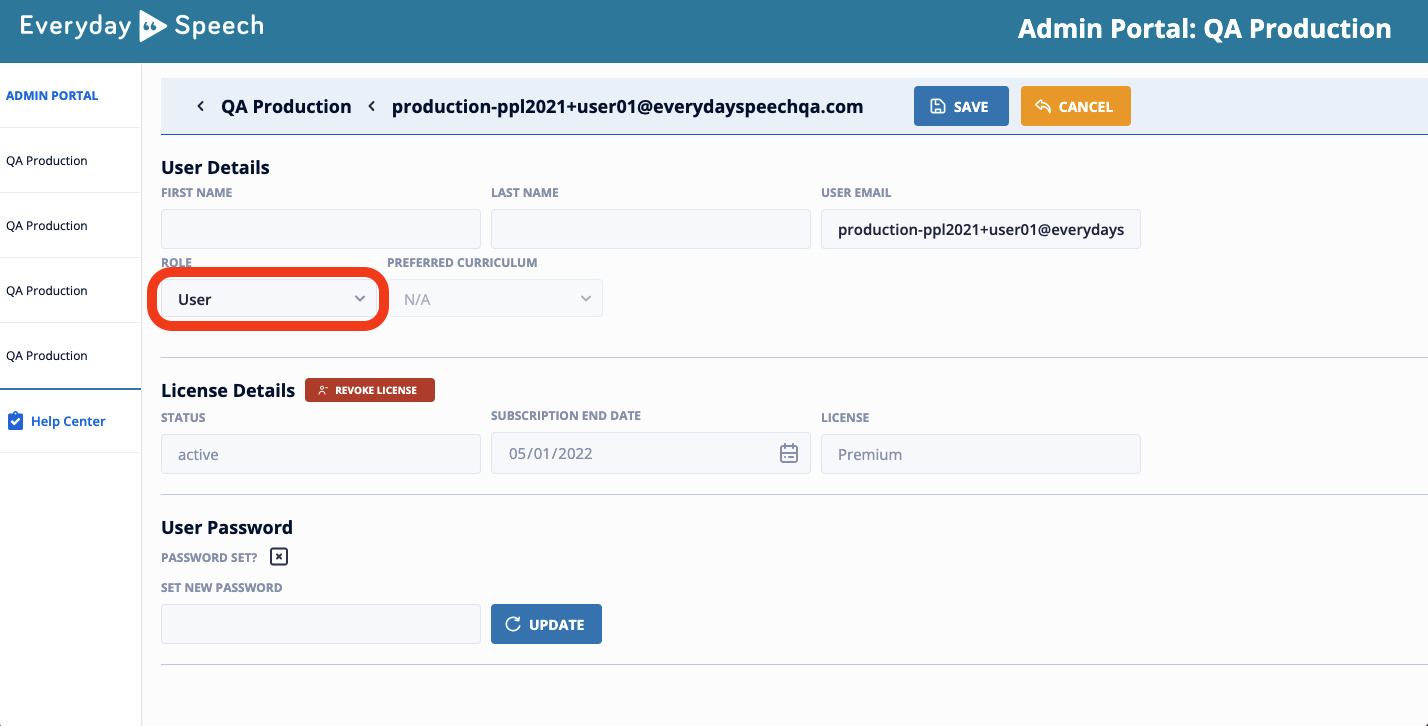Cancel editing the user
Image resolution: width=1428 pixels, height=726 pixels.
[1076, 106]
